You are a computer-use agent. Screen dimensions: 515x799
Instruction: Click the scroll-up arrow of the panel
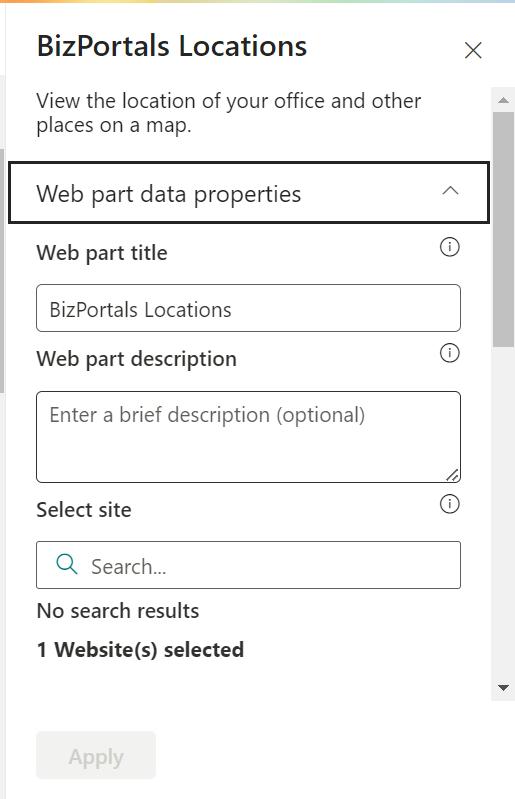(x=503, y=100)
